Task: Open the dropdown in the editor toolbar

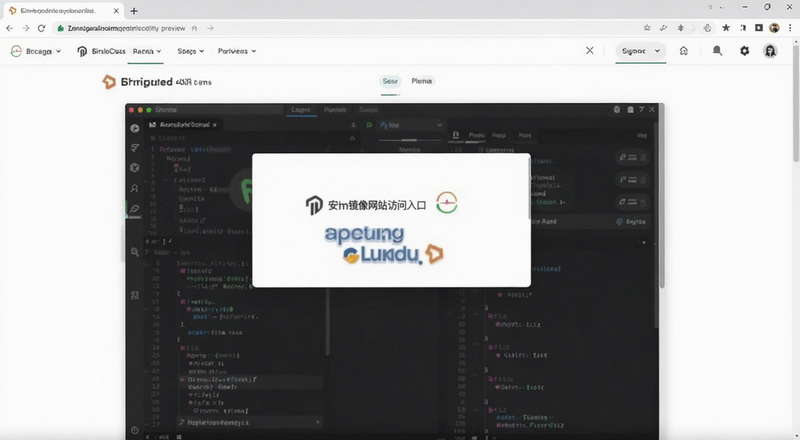Action: (x=411, y=125)
